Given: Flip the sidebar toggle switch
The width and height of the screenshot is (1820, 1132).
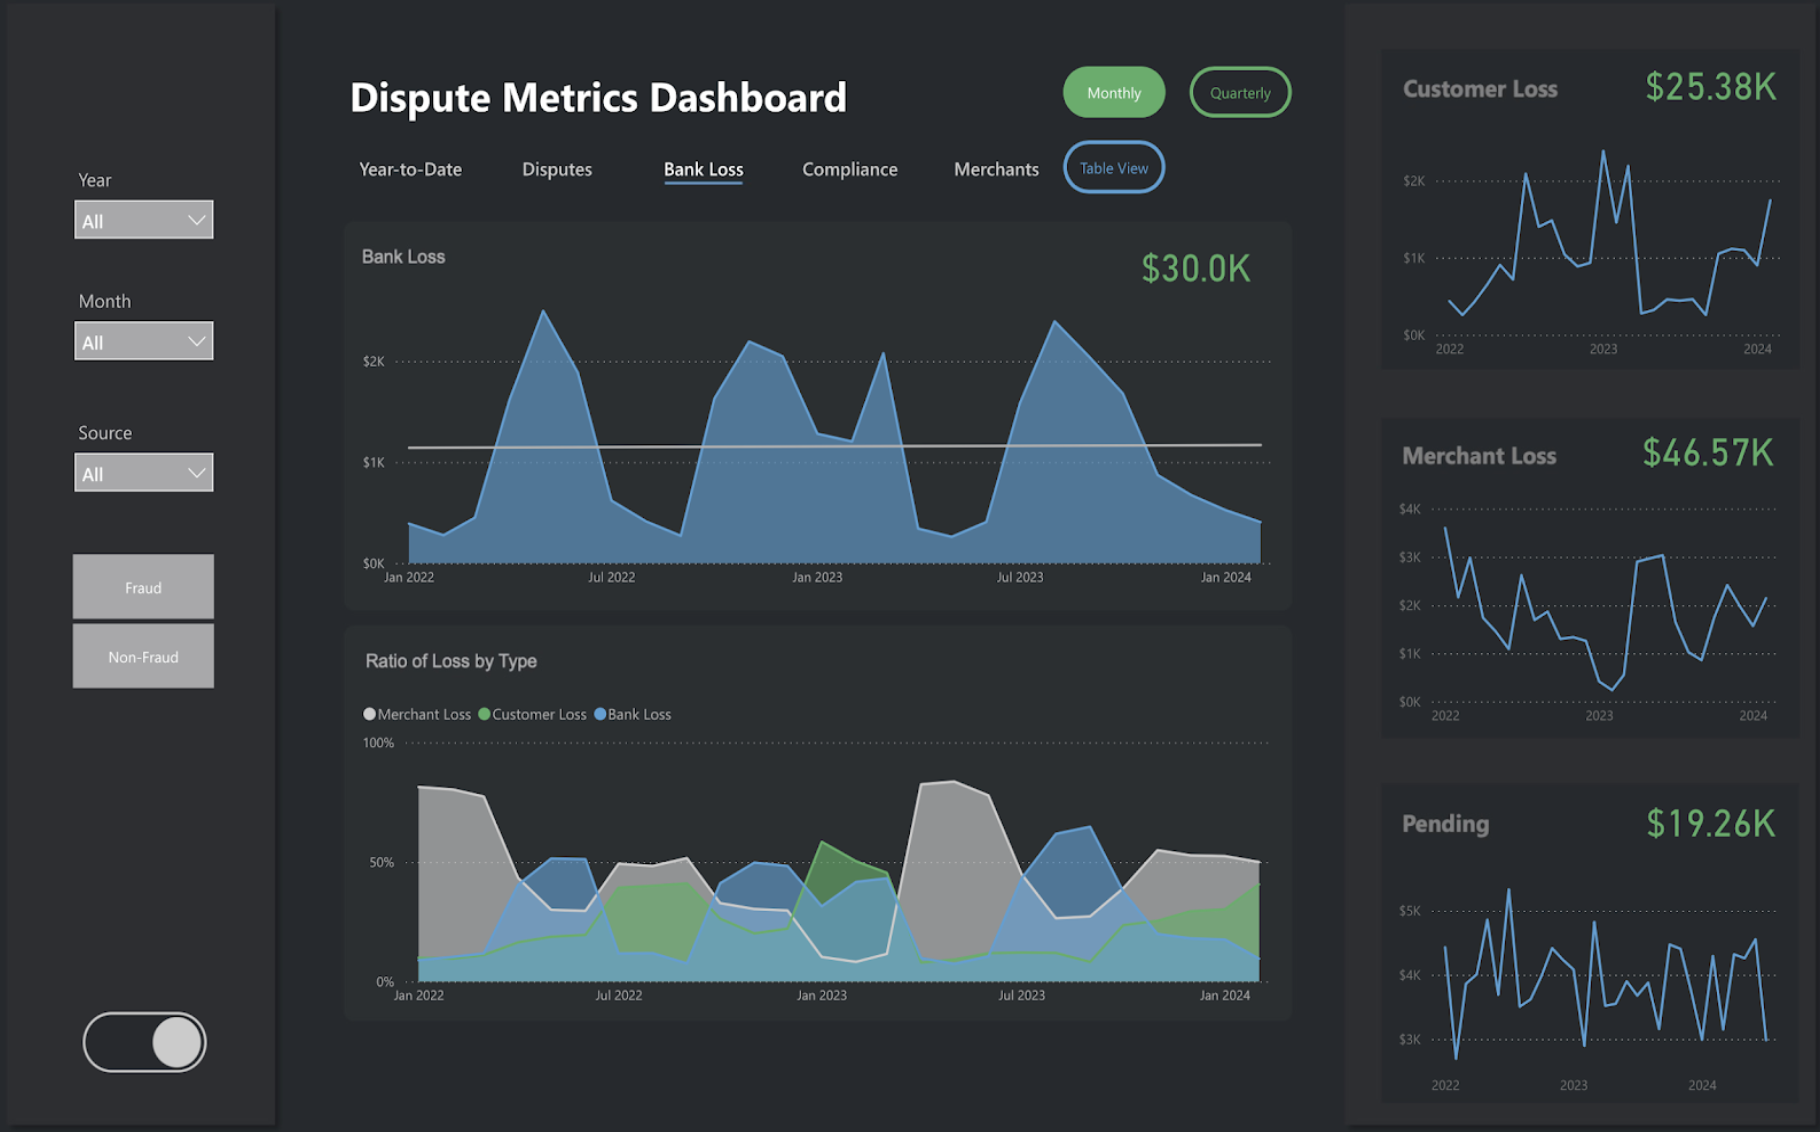Looking at the screenshot, I should pyautogui.click(x=143, y=1041).
